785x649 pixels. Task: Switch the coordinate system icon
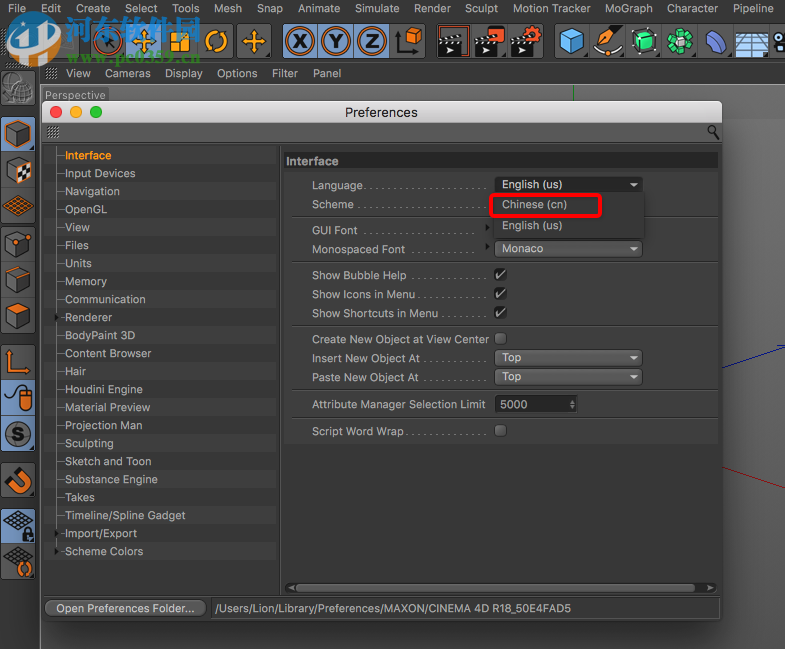[408, 41]
